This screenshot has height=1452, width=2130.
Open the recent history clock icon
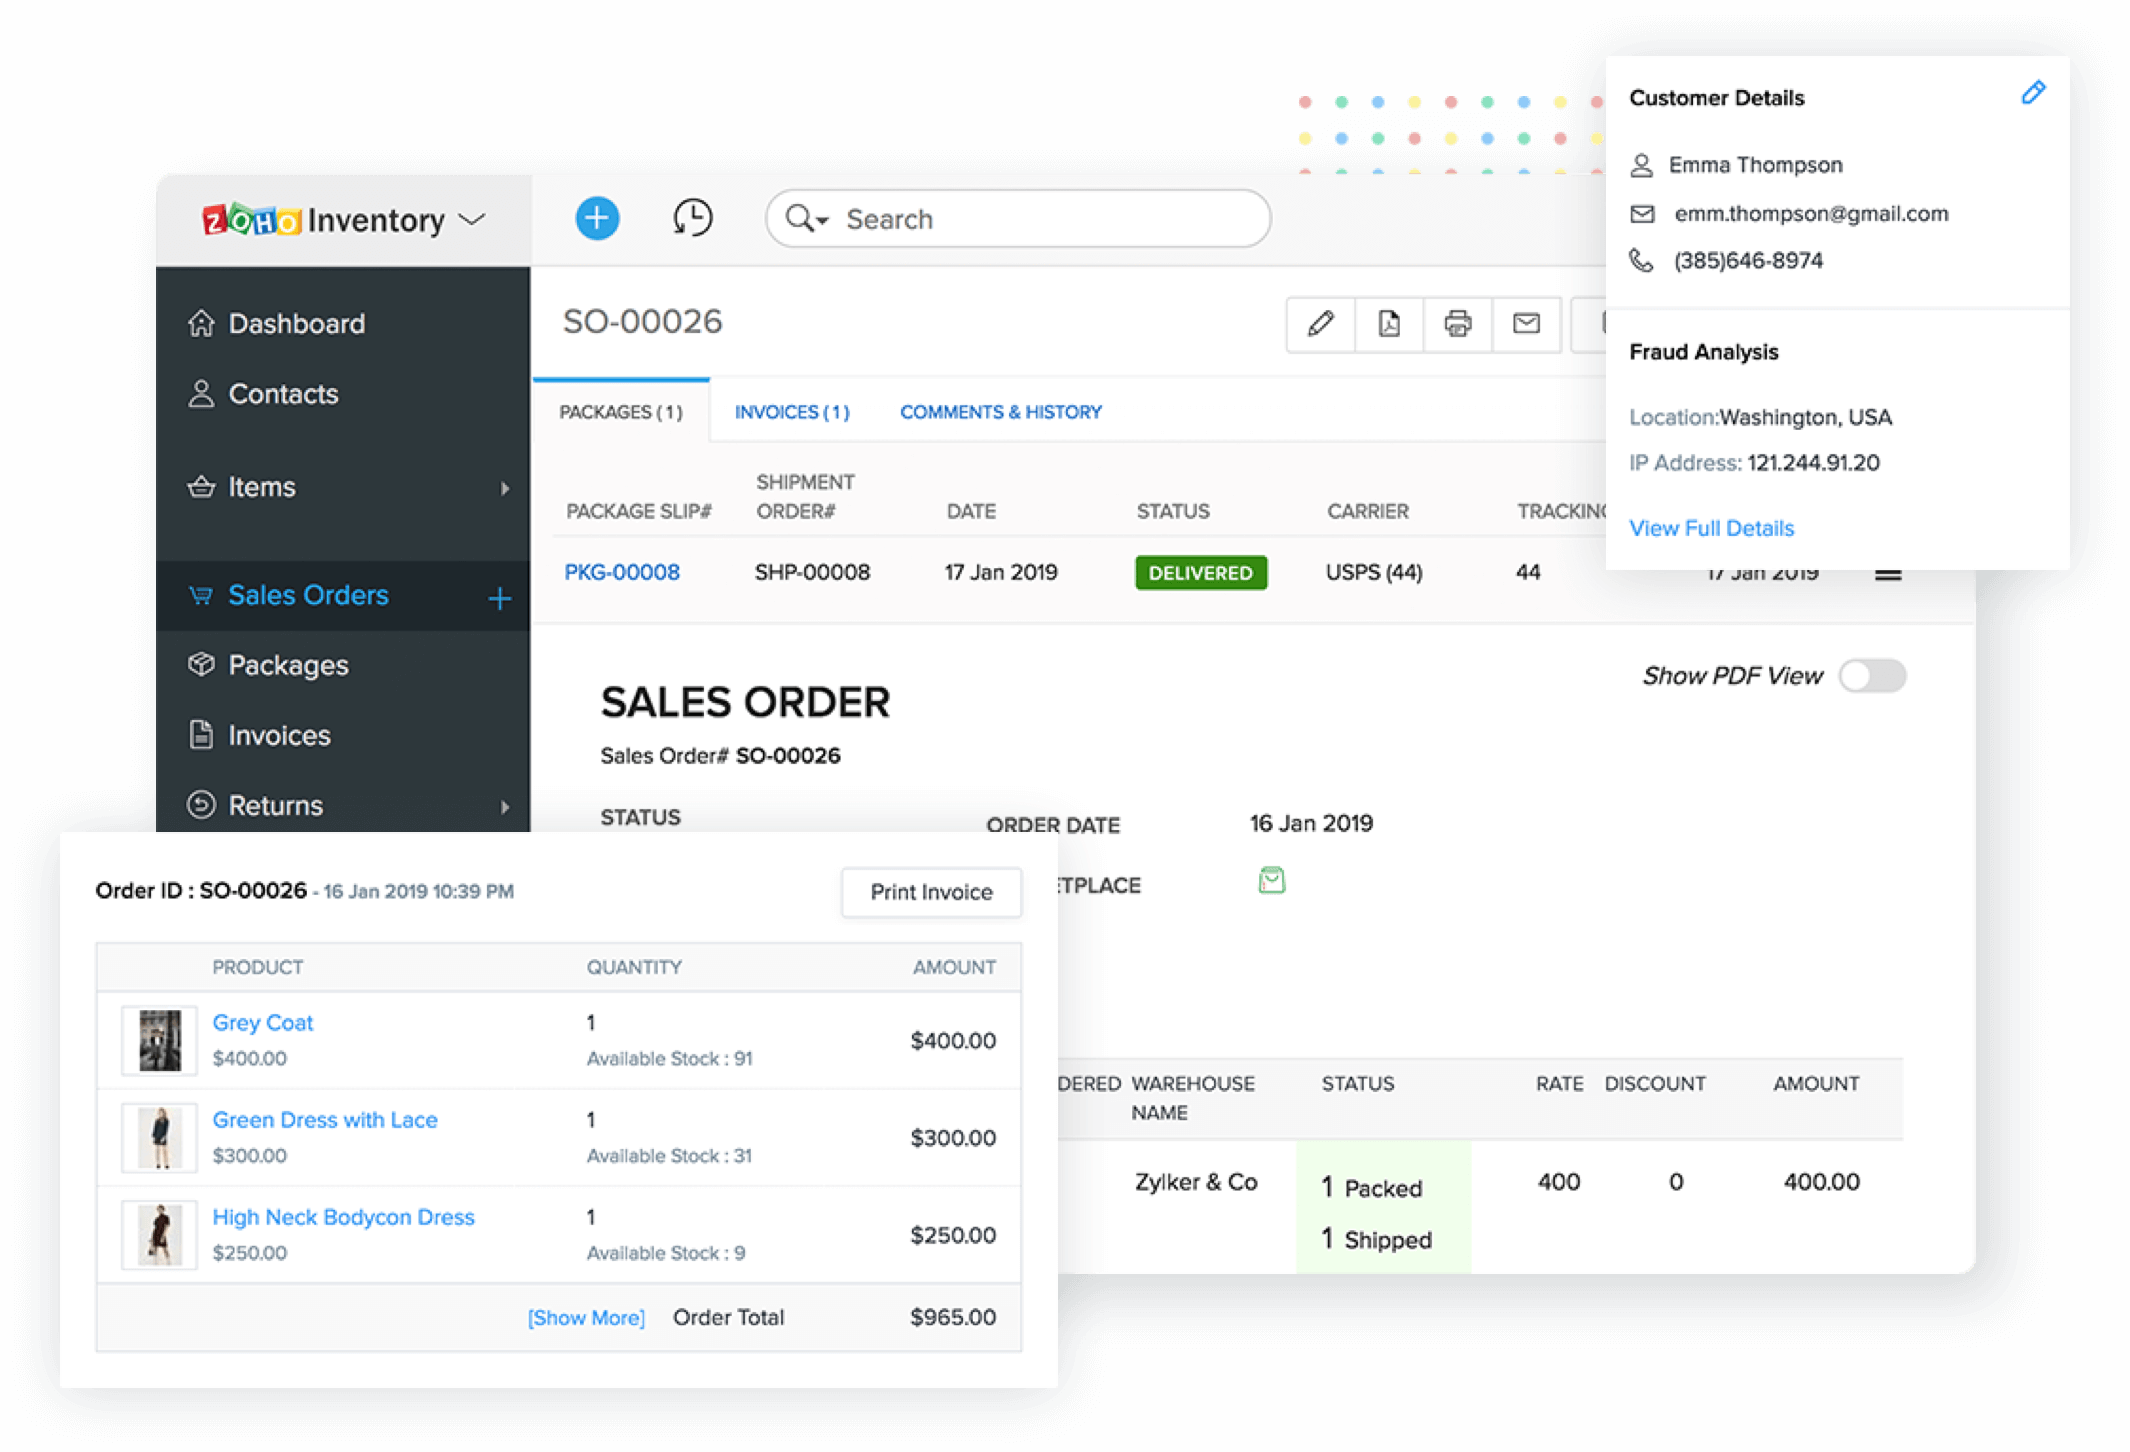691,218
